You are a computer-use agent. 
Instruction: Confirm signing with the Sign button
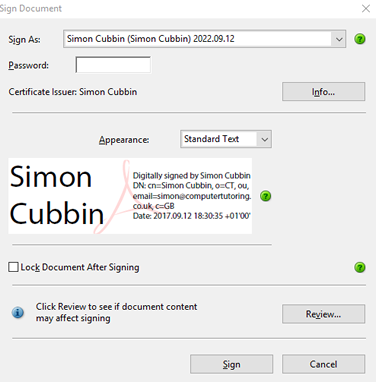pyautogui.click(x=232, y=364)
